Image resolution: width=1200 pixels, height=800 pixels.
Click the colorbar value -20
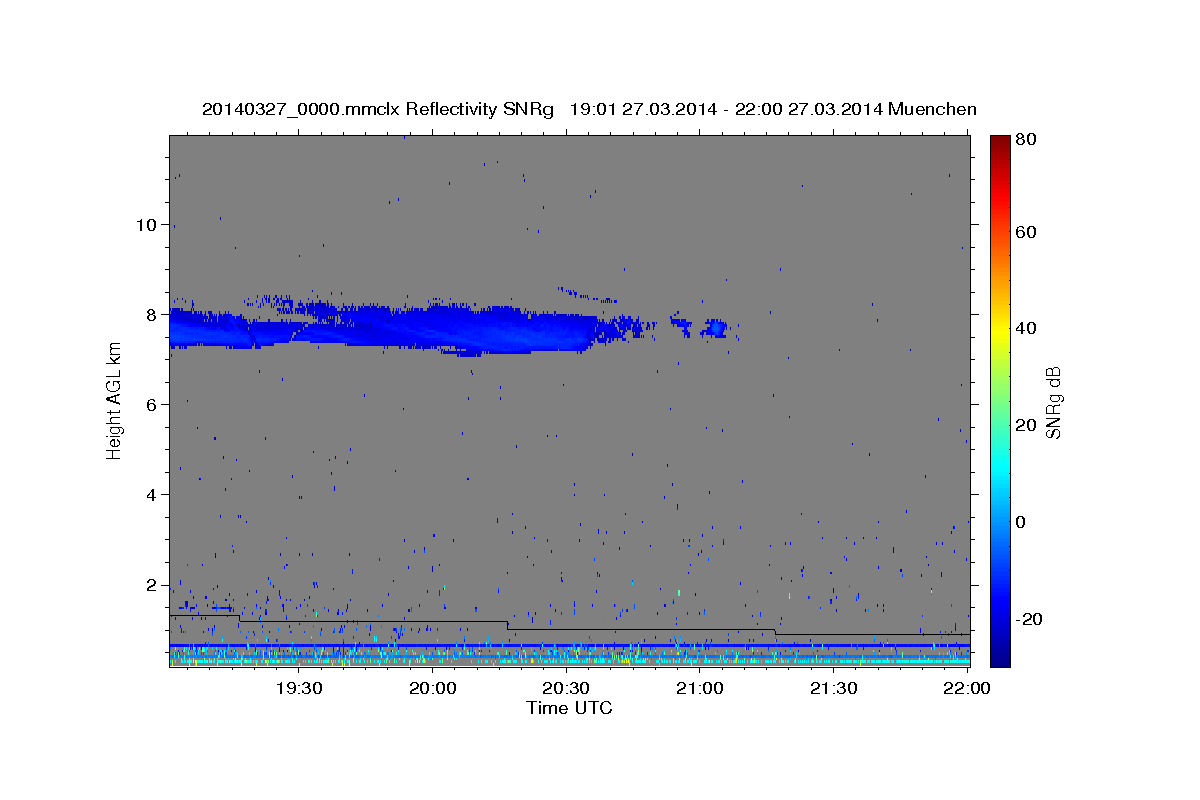tap(1031, 619)
